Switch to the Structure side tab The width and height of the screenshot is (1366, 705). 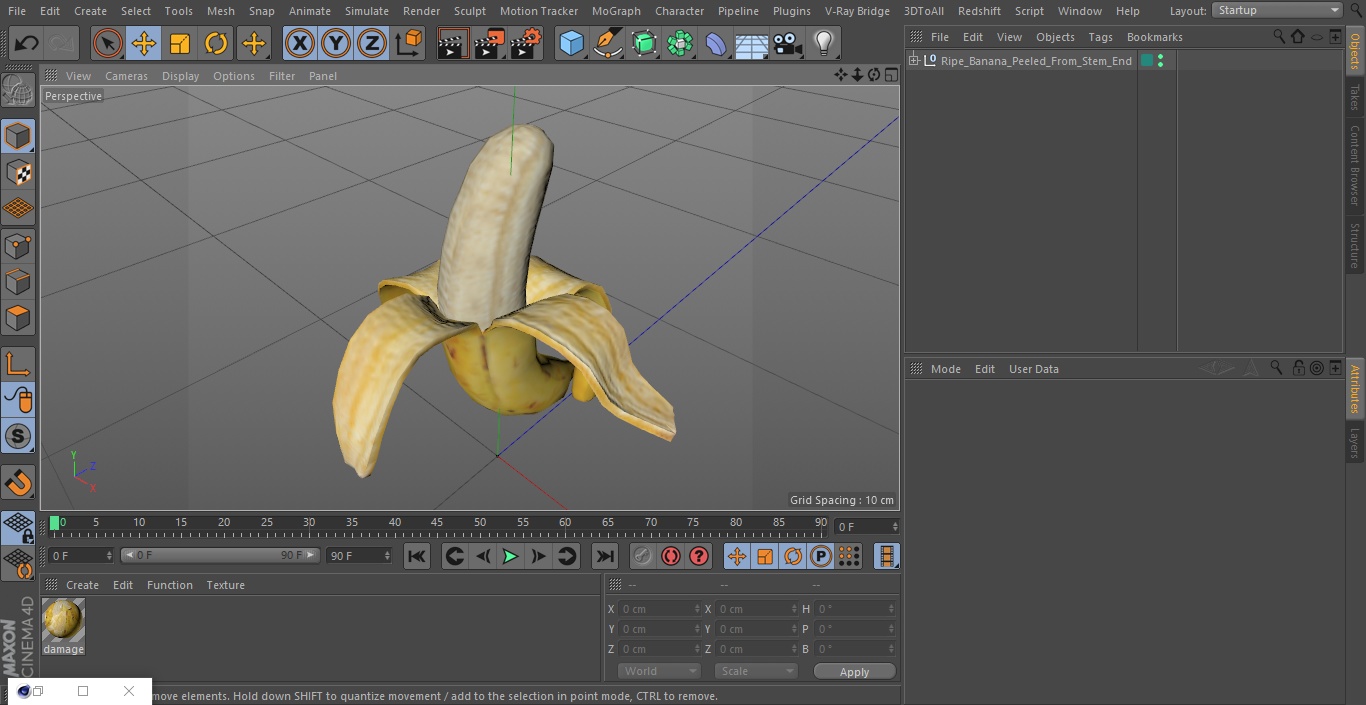pyautogui.click(x=1355, y=245)
